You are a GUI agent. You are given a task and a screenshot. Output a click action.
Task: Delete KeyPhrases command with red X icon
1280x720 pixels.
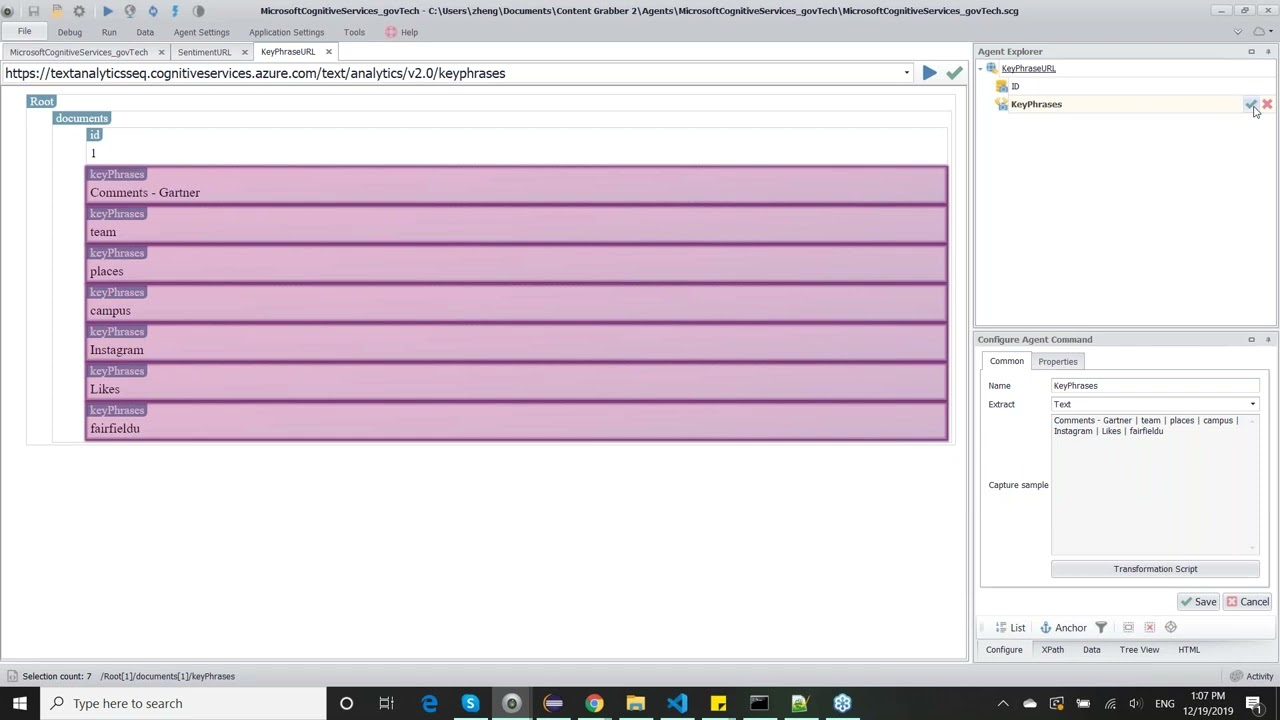tap(1267, 104)
